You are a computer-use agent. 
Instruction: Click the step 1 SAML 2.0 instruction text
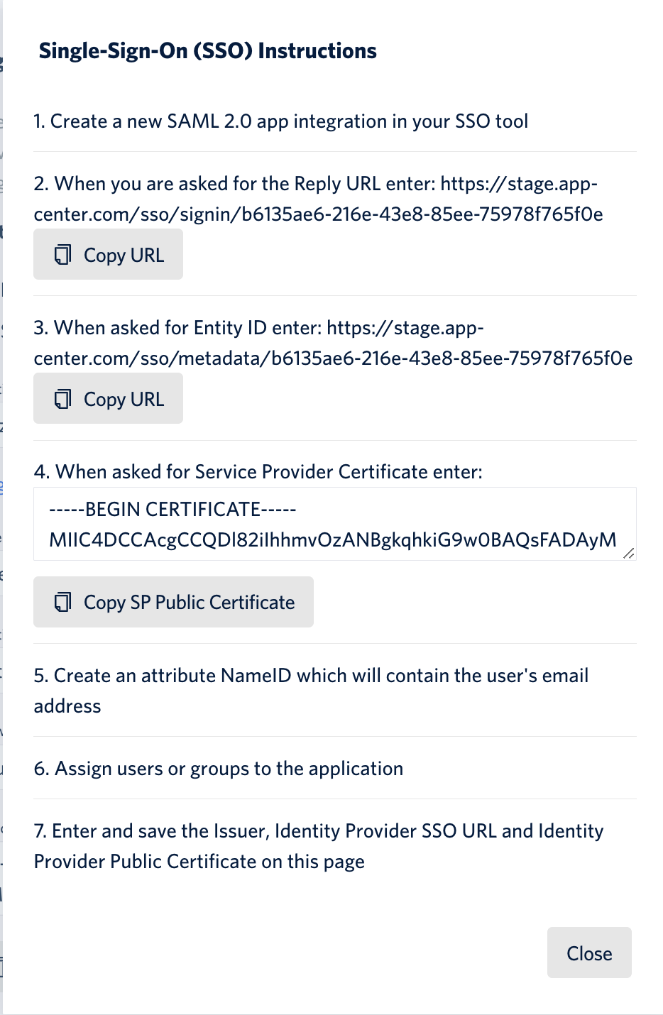pos(281,122)
